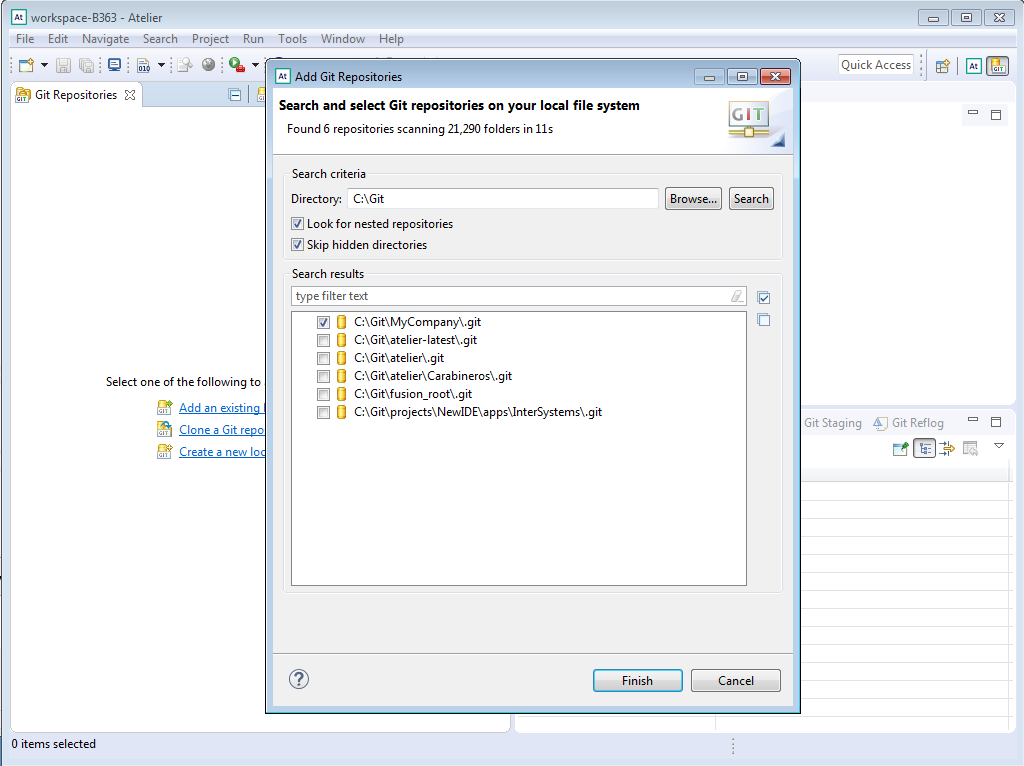Click the Create a new local repository link
This screenshot has height=766, width=1024.
[x=222, y=452]
